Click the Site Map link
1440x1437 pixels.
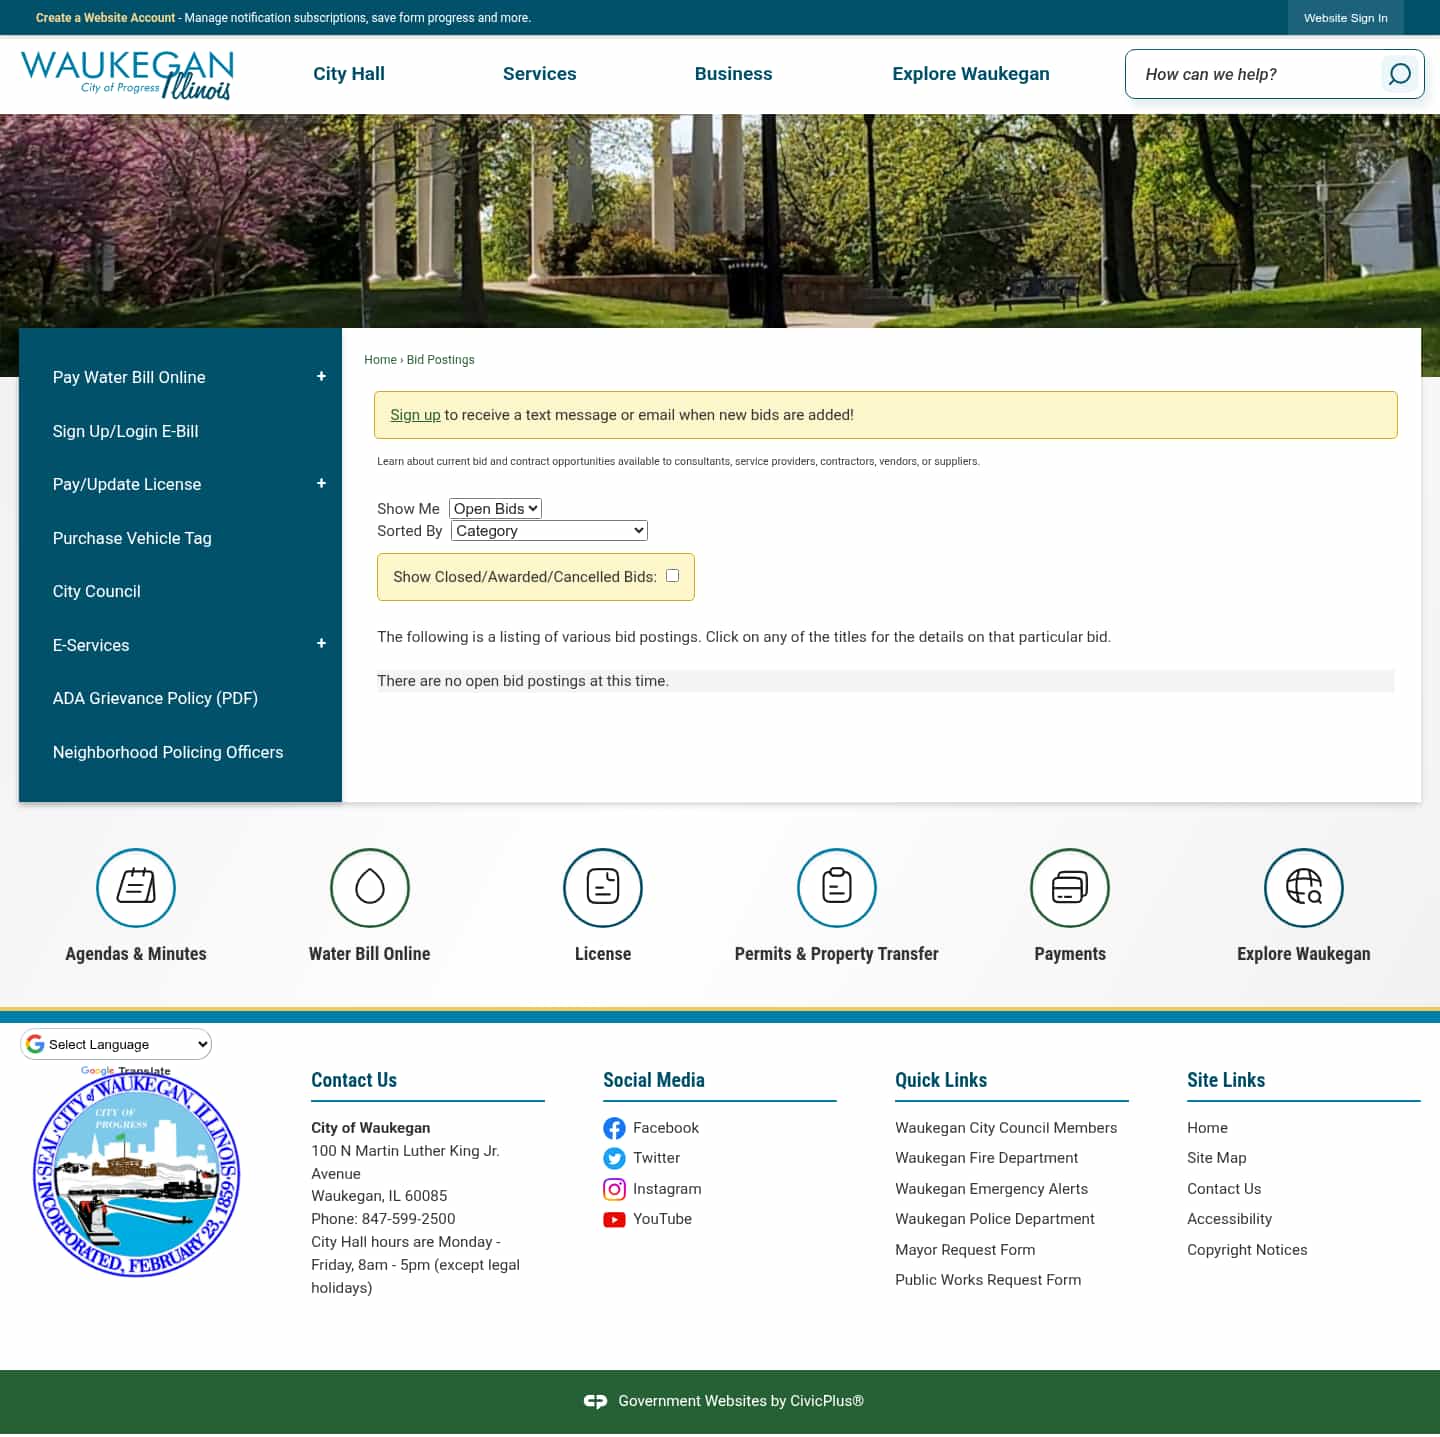click(1217, 1158)
